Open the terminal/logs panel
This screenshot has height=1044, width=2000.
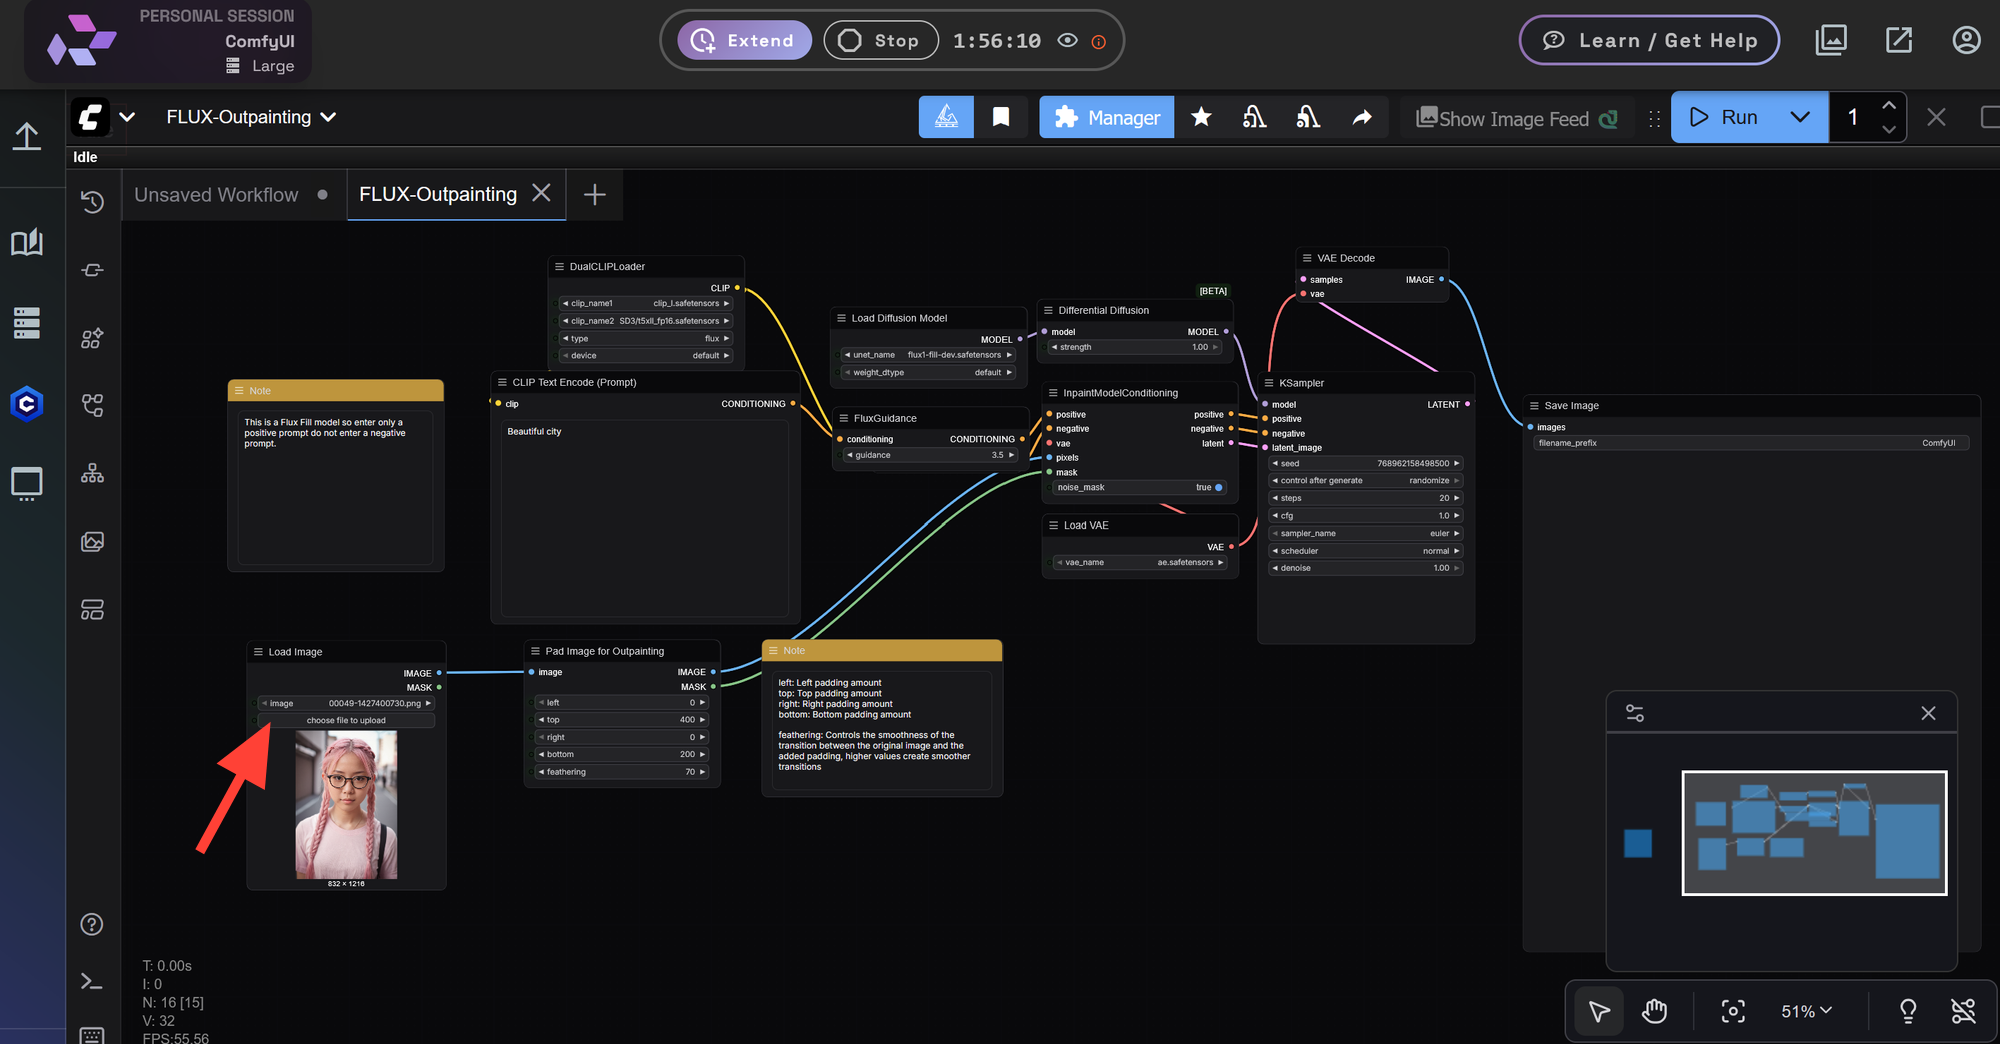tap(92, 981)
